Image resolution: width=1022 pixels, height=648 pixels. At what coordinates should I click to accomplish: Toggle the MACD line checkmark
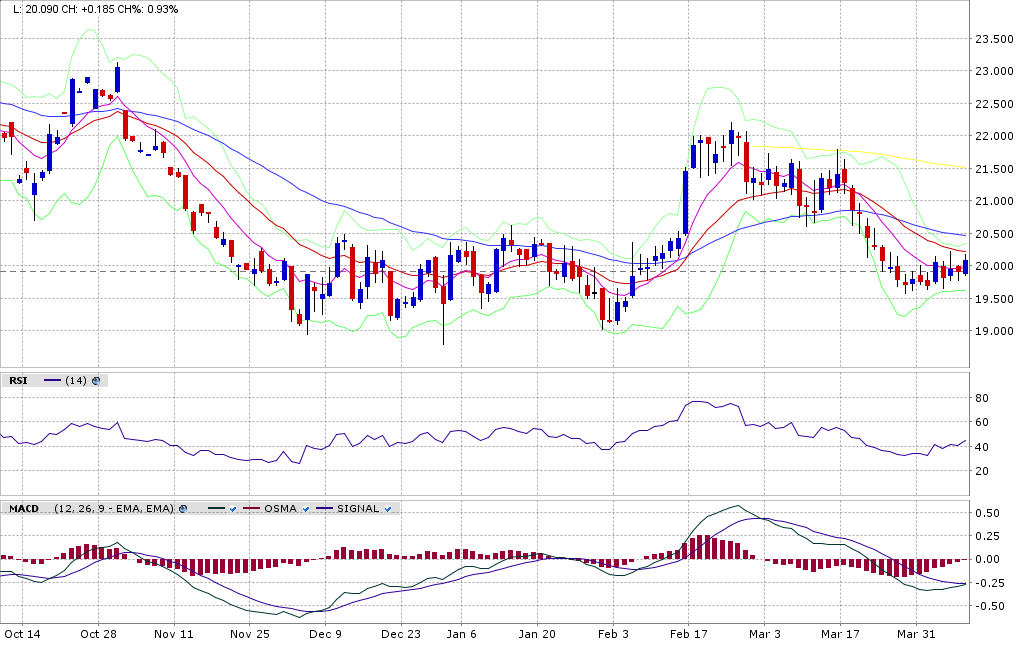point(232,509)
